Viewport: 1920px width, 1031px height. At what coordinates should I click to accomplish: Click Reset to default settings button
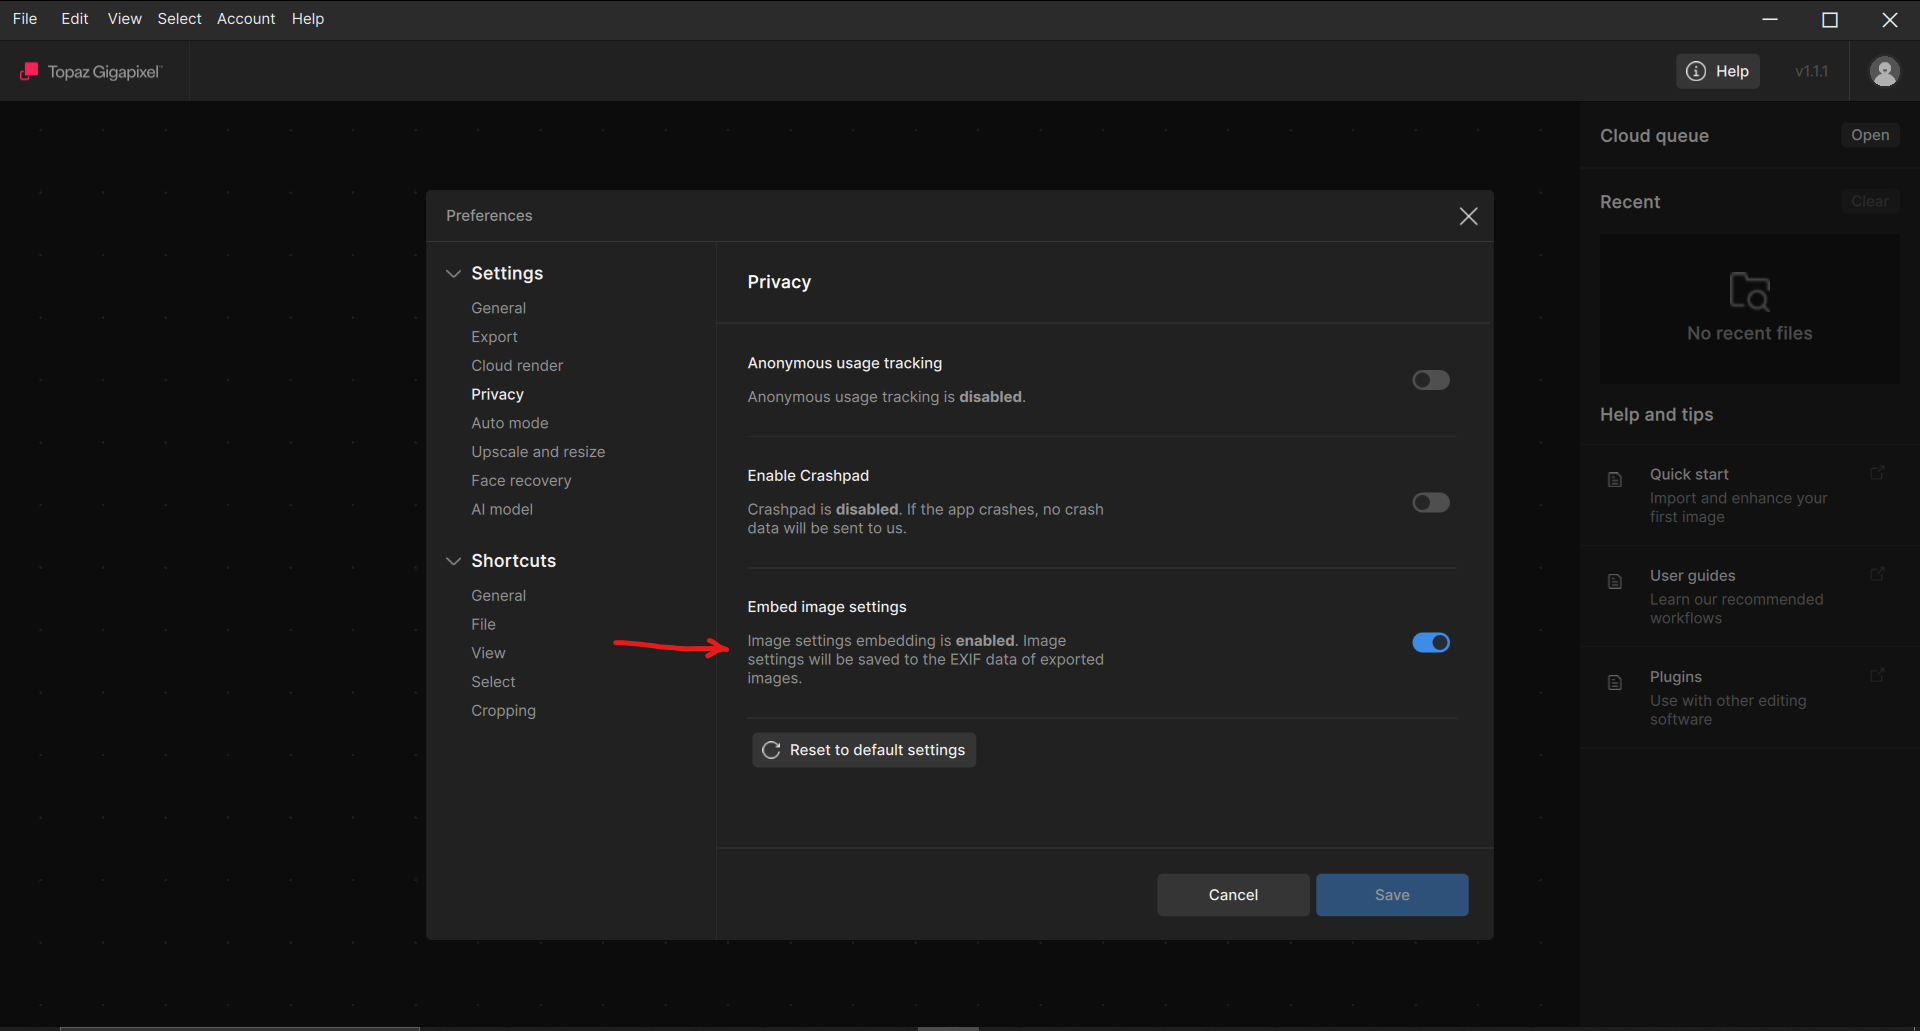(x=864, y=750)
